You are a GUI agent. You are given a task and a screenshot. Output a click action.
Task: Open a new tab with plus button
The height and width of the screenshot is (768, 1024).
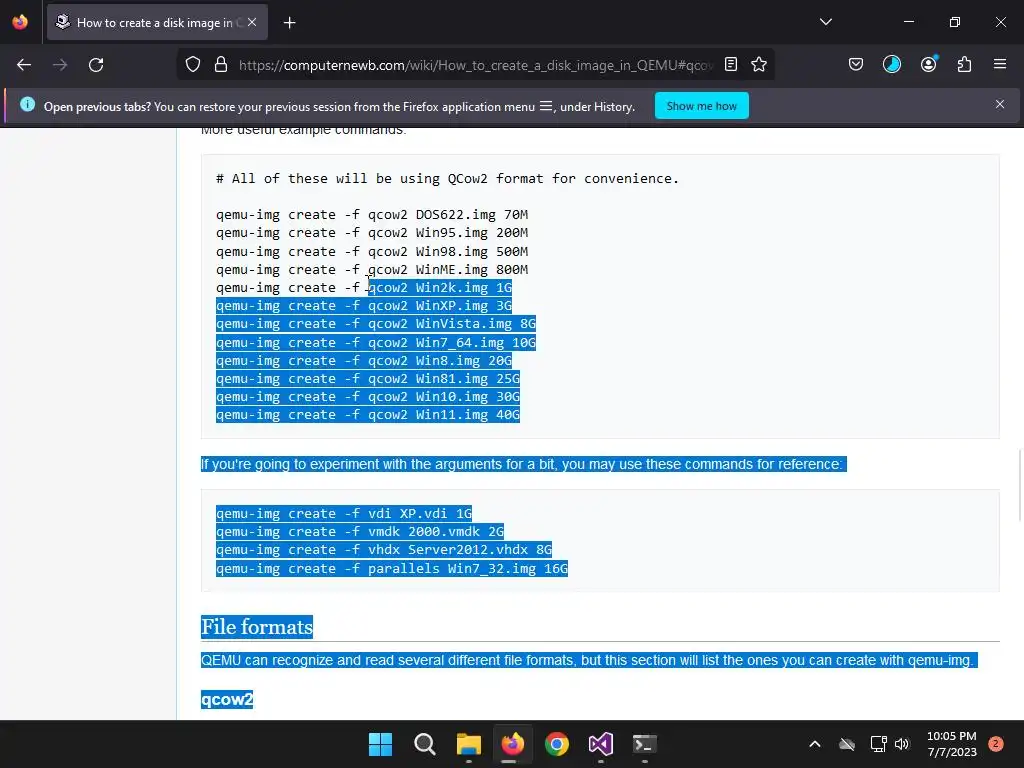click(x=289, y=23)
